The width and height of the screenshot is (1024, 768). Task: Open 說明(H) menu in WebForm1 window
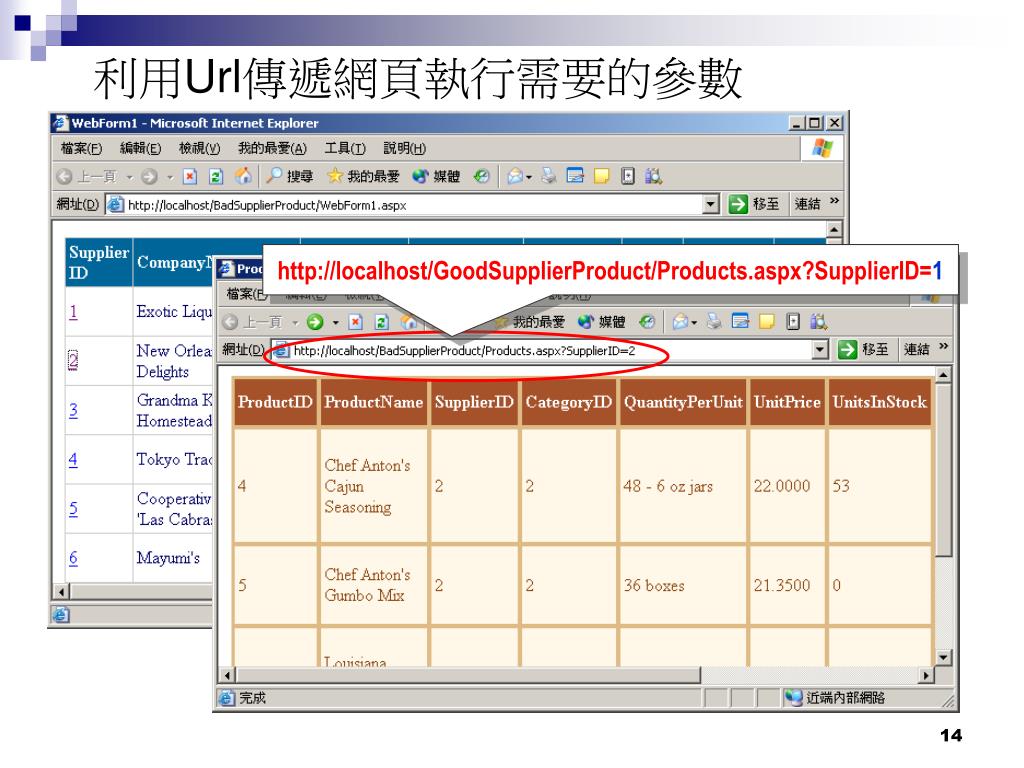(x=405, y=148)
